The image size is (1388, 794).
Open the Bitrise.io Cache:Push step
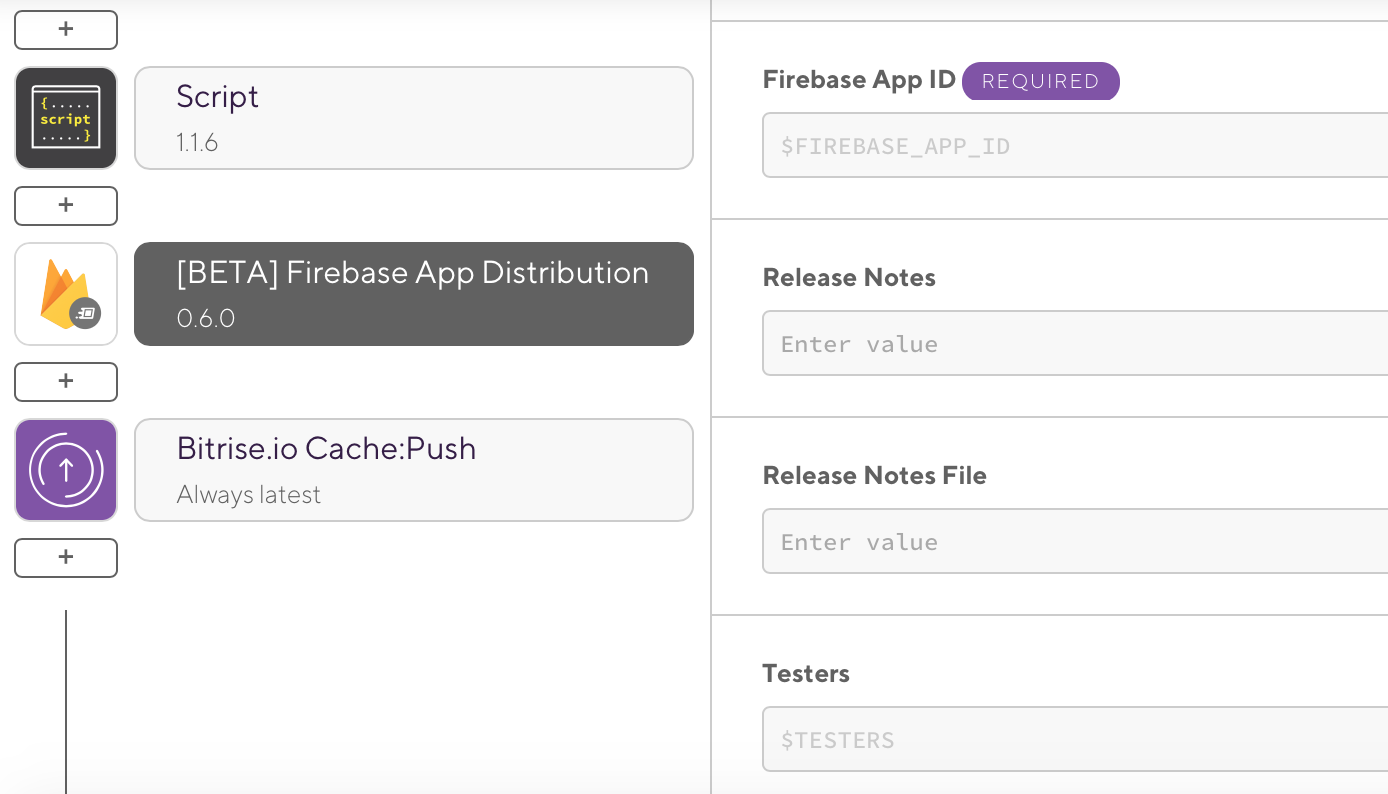click(414, 470)
